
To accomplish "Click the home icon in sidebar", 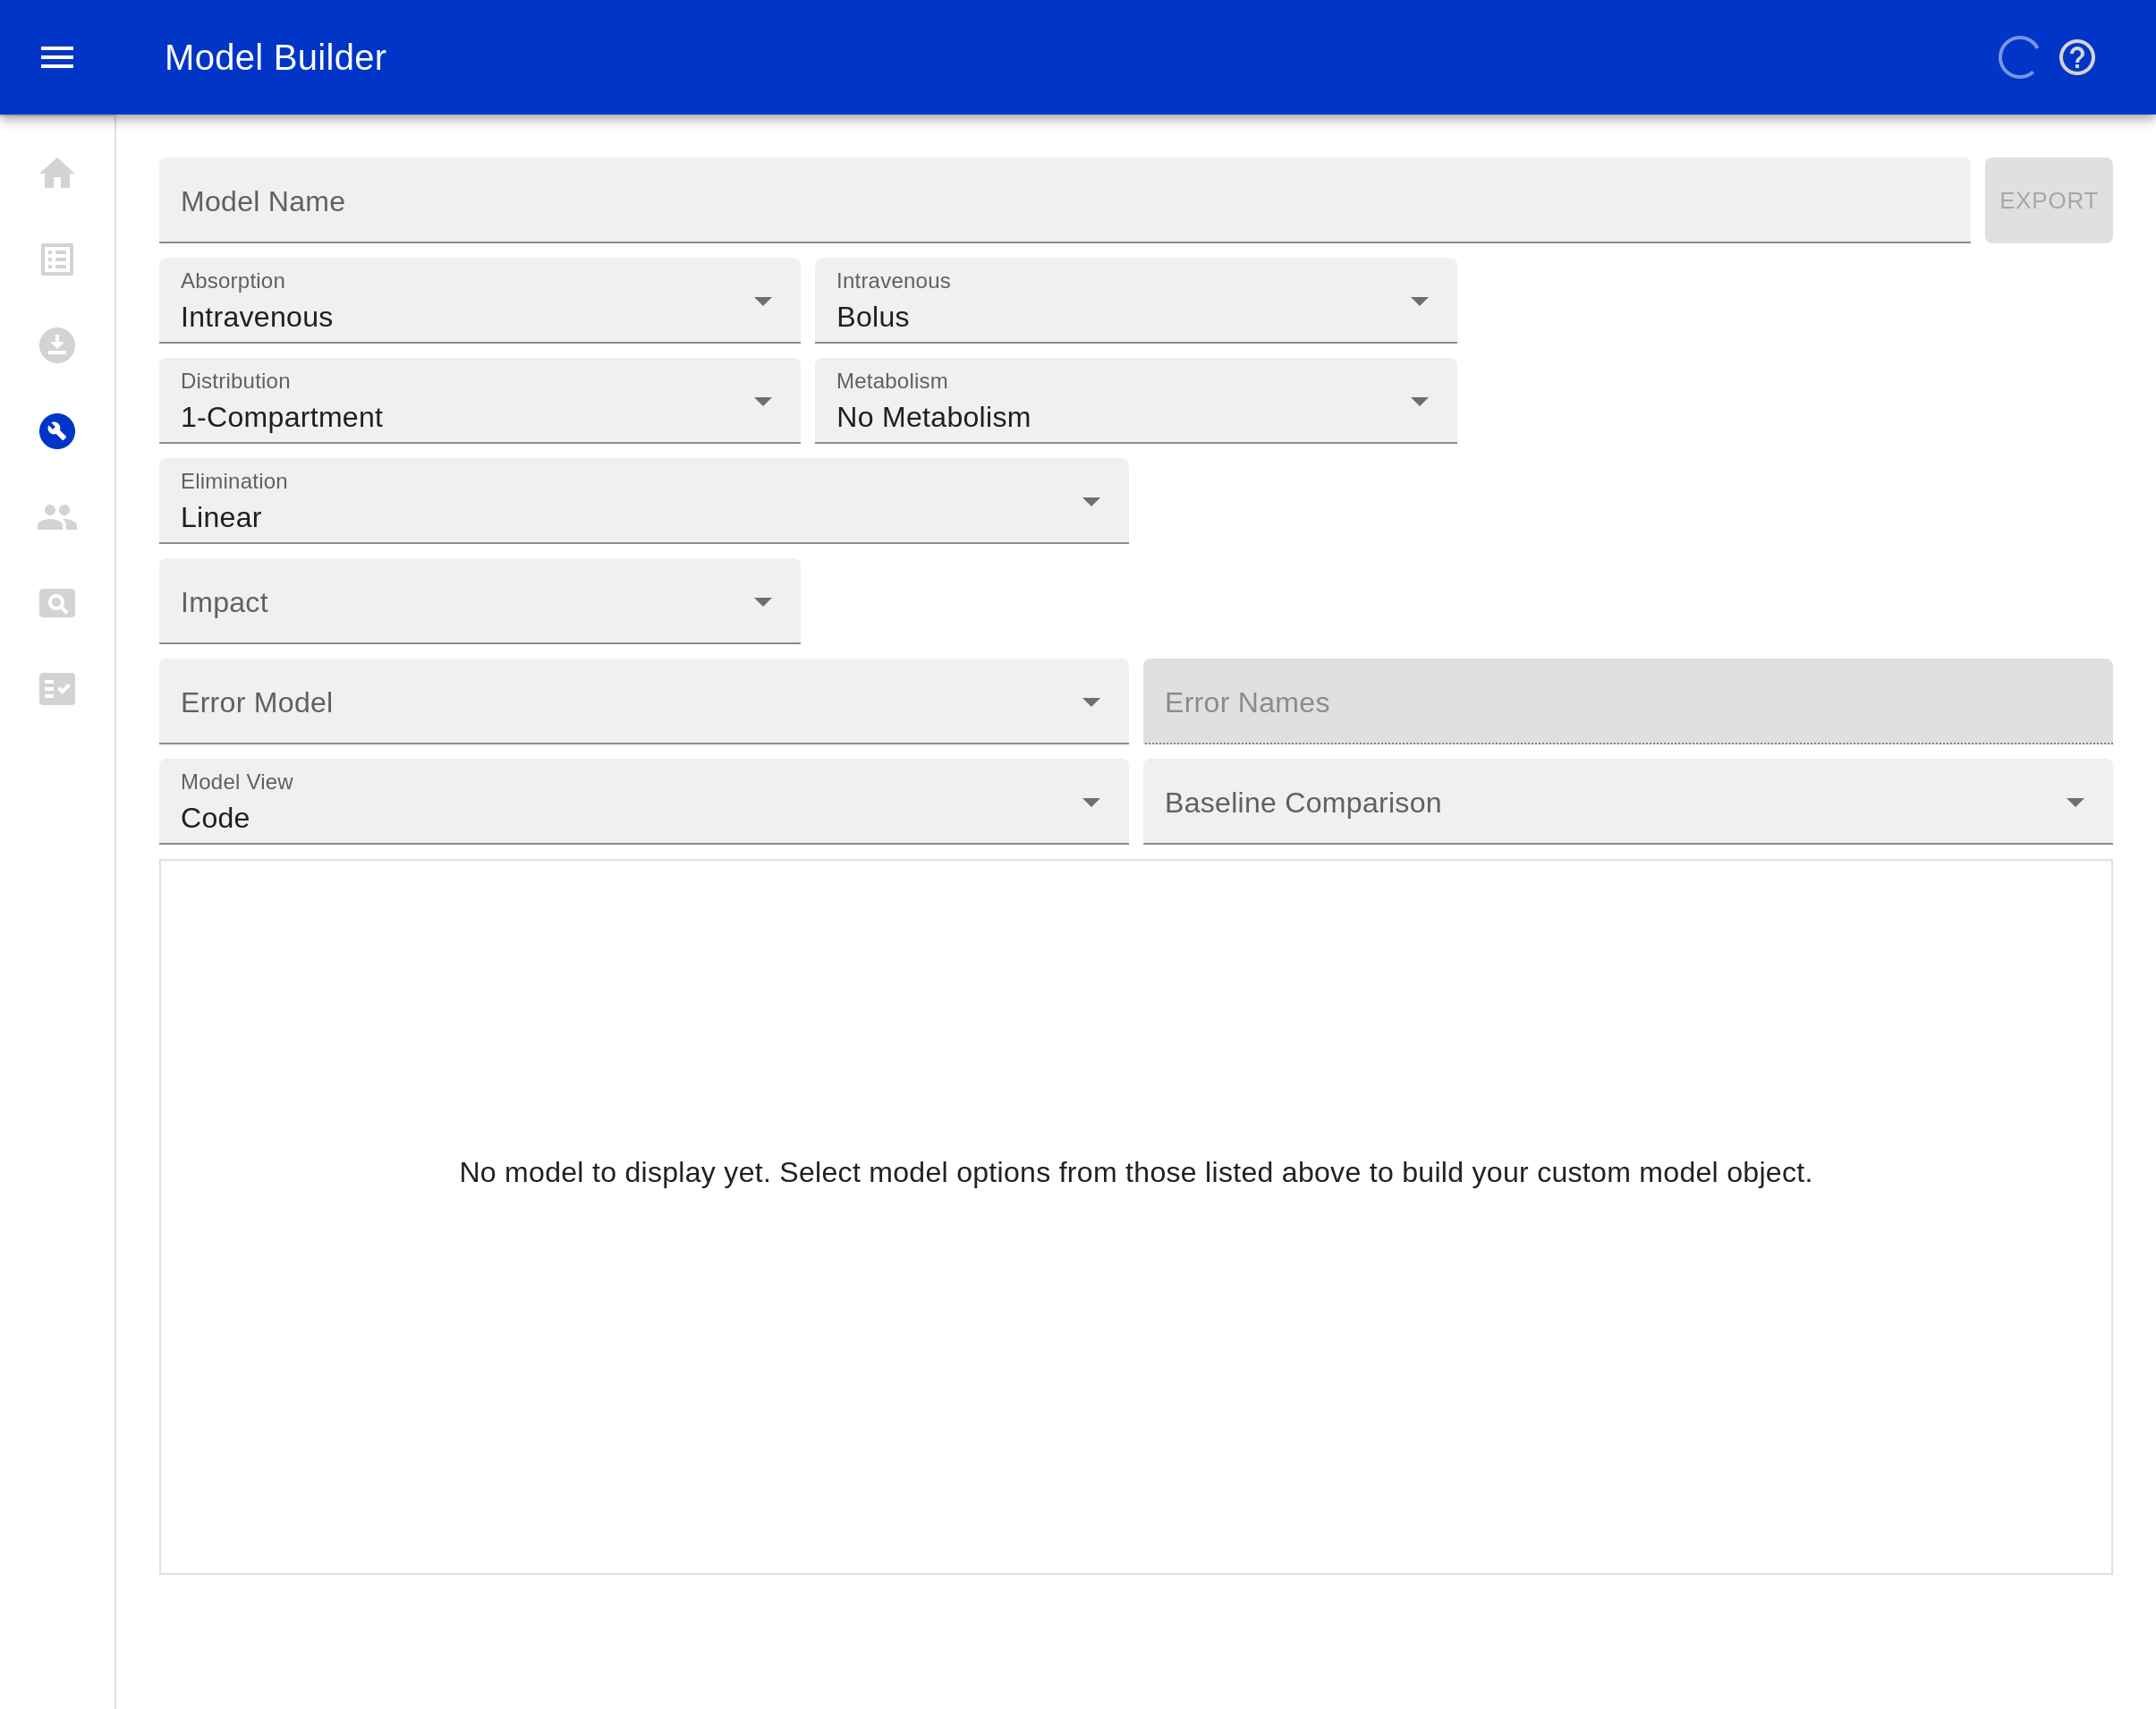I will (57, 174).
